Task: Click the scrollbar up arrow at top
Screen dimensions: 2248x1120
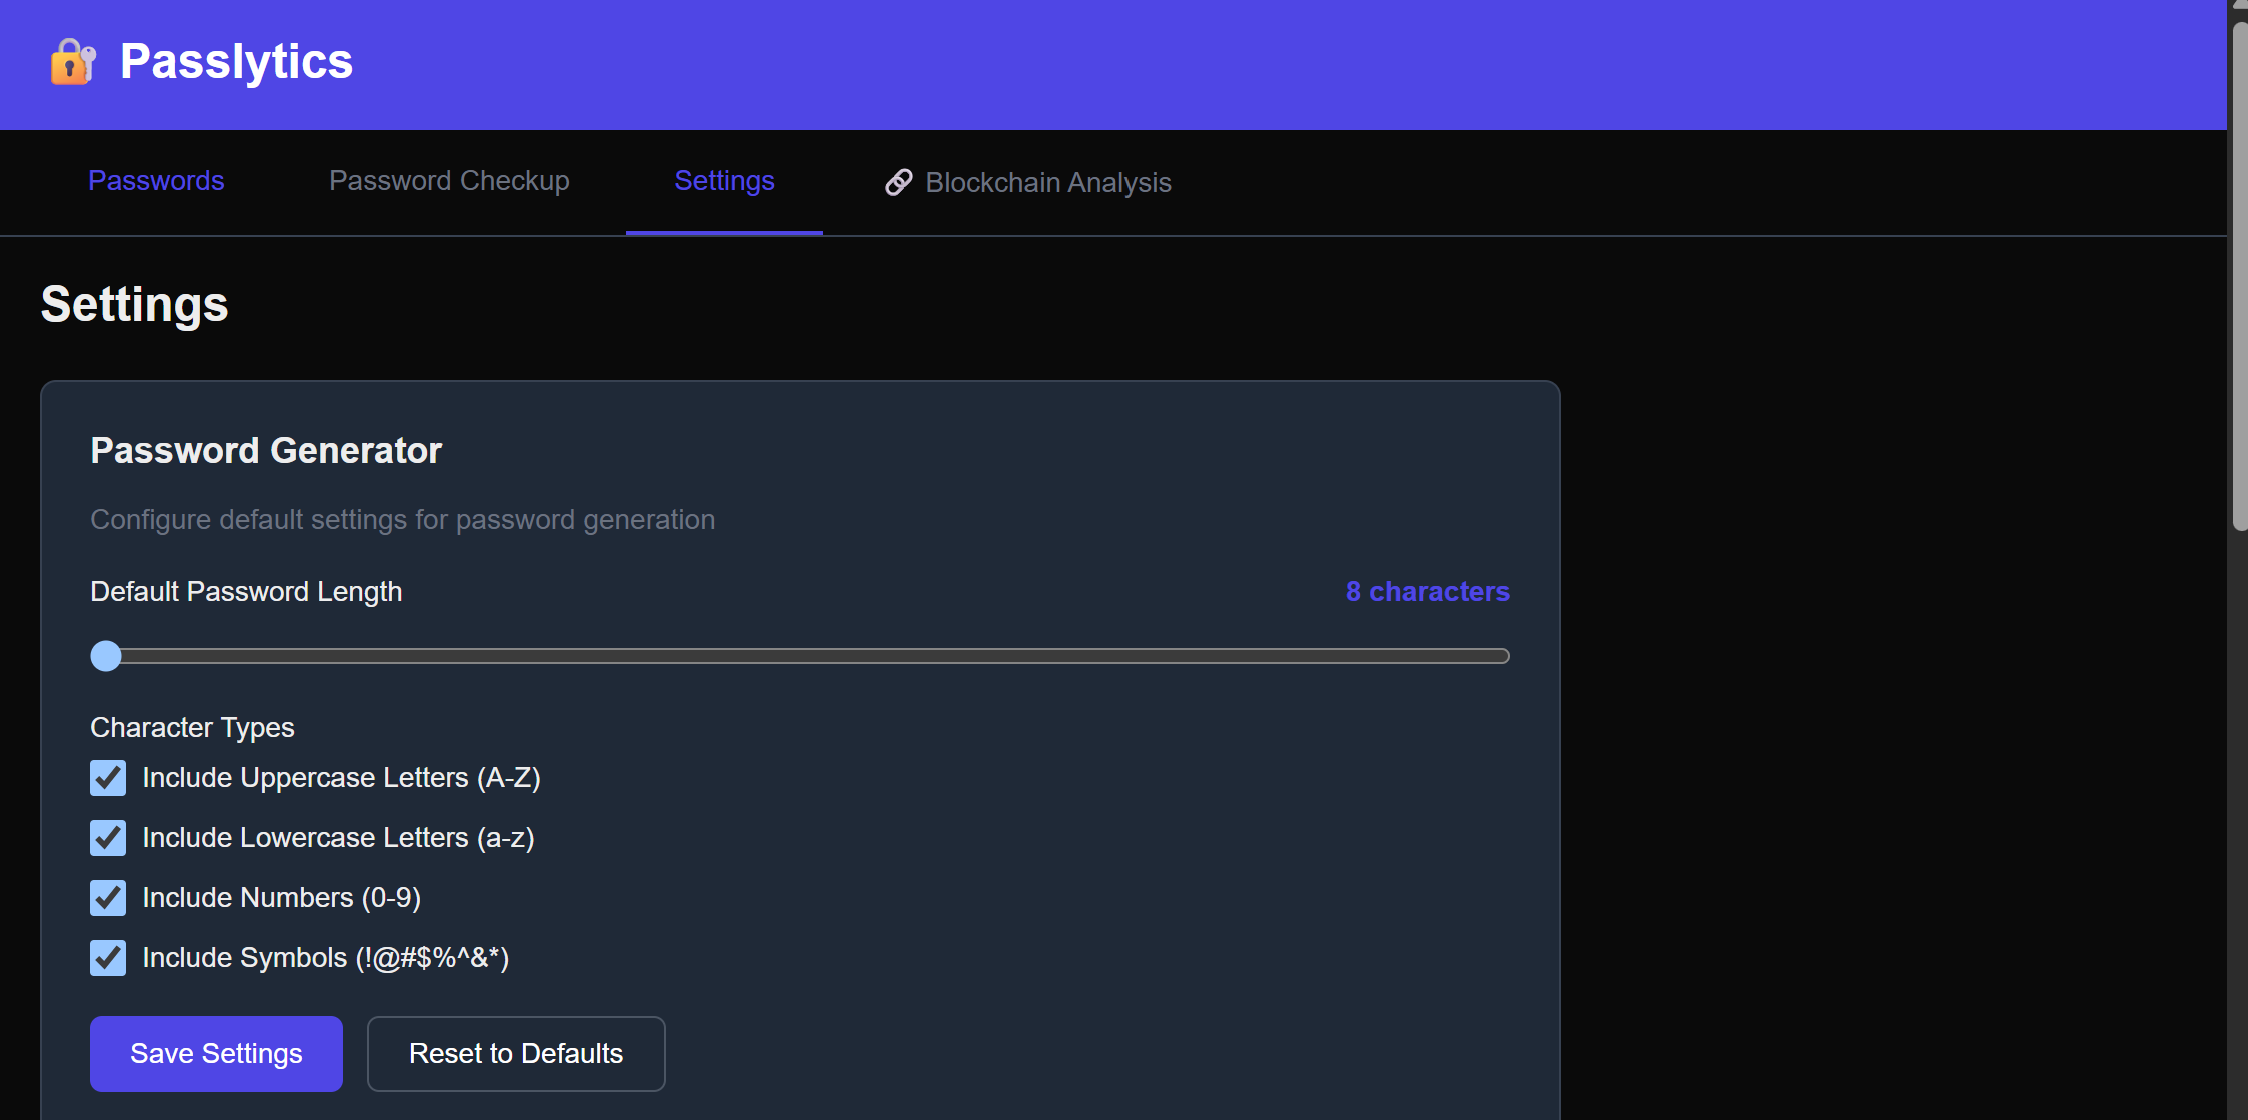Action: 2239,5
